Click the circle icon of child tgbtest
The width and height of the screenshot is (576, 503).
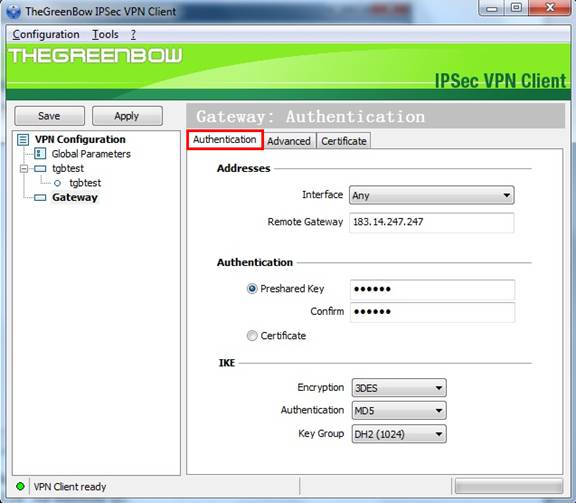(x=57, y=183)
